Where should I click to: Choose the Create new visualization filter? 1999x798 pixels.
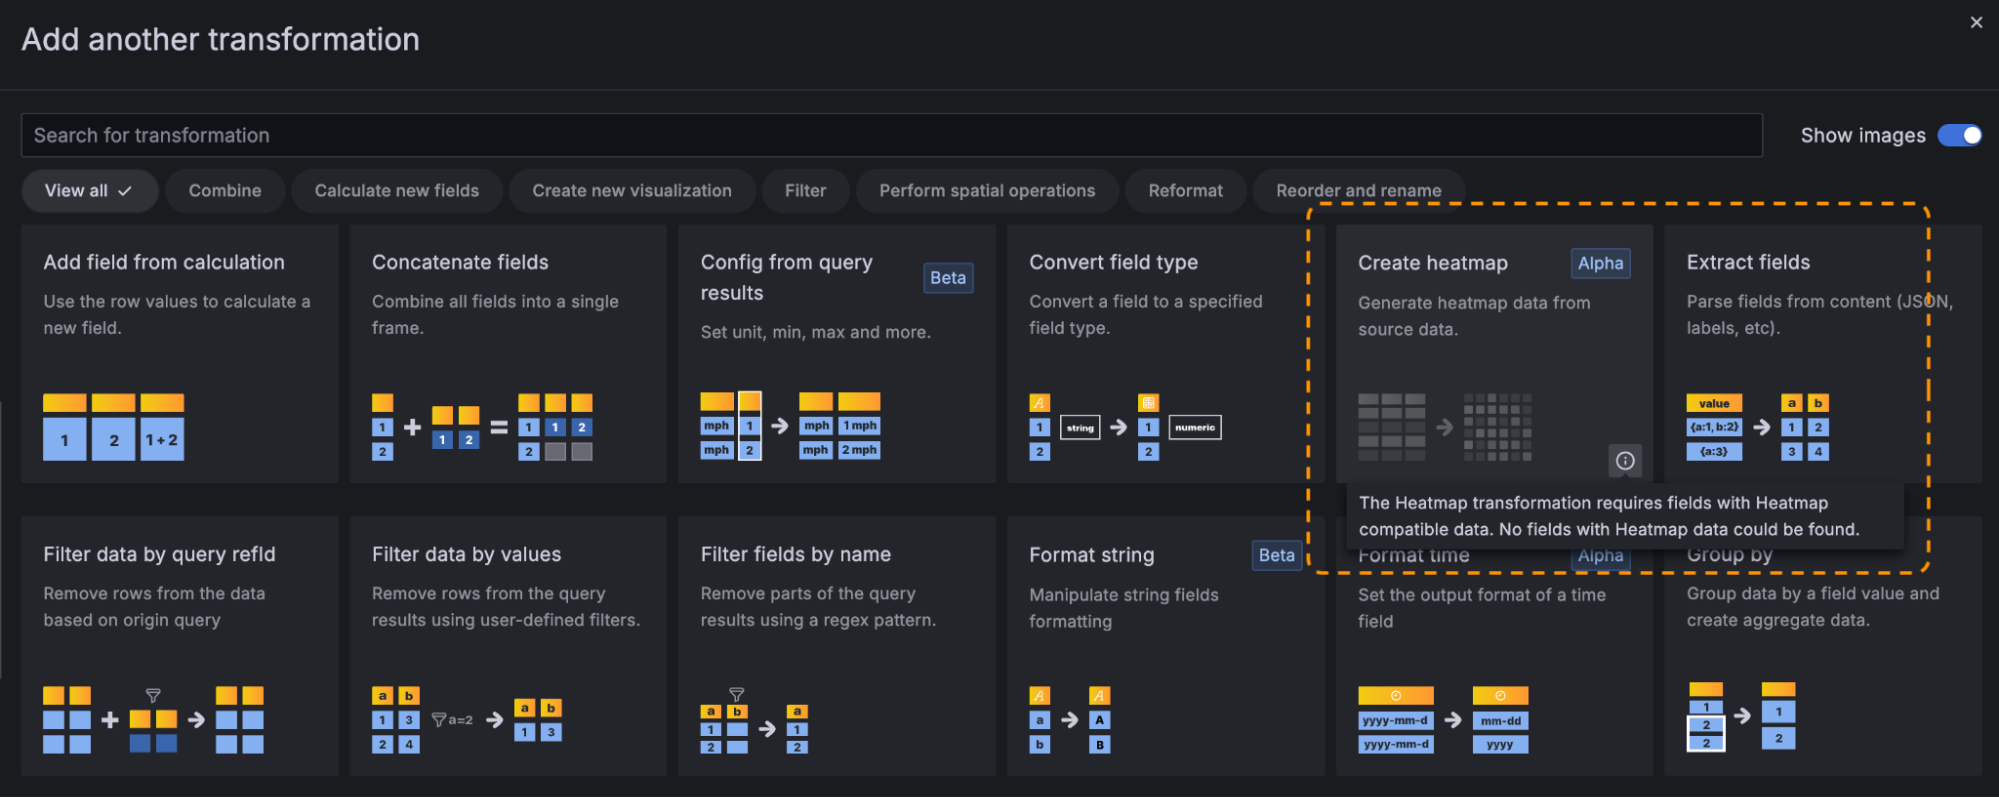point(631,191)
